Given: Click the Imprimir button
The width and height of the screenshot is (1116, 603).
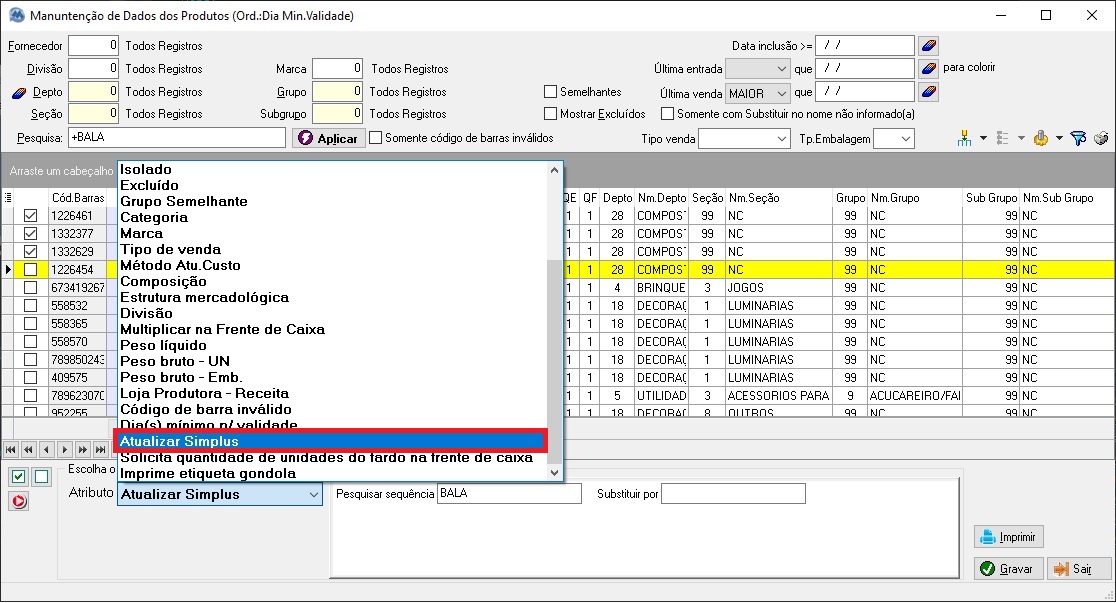Looking at the screenshot, I should pyautogui.click(x=1009, y=537).
